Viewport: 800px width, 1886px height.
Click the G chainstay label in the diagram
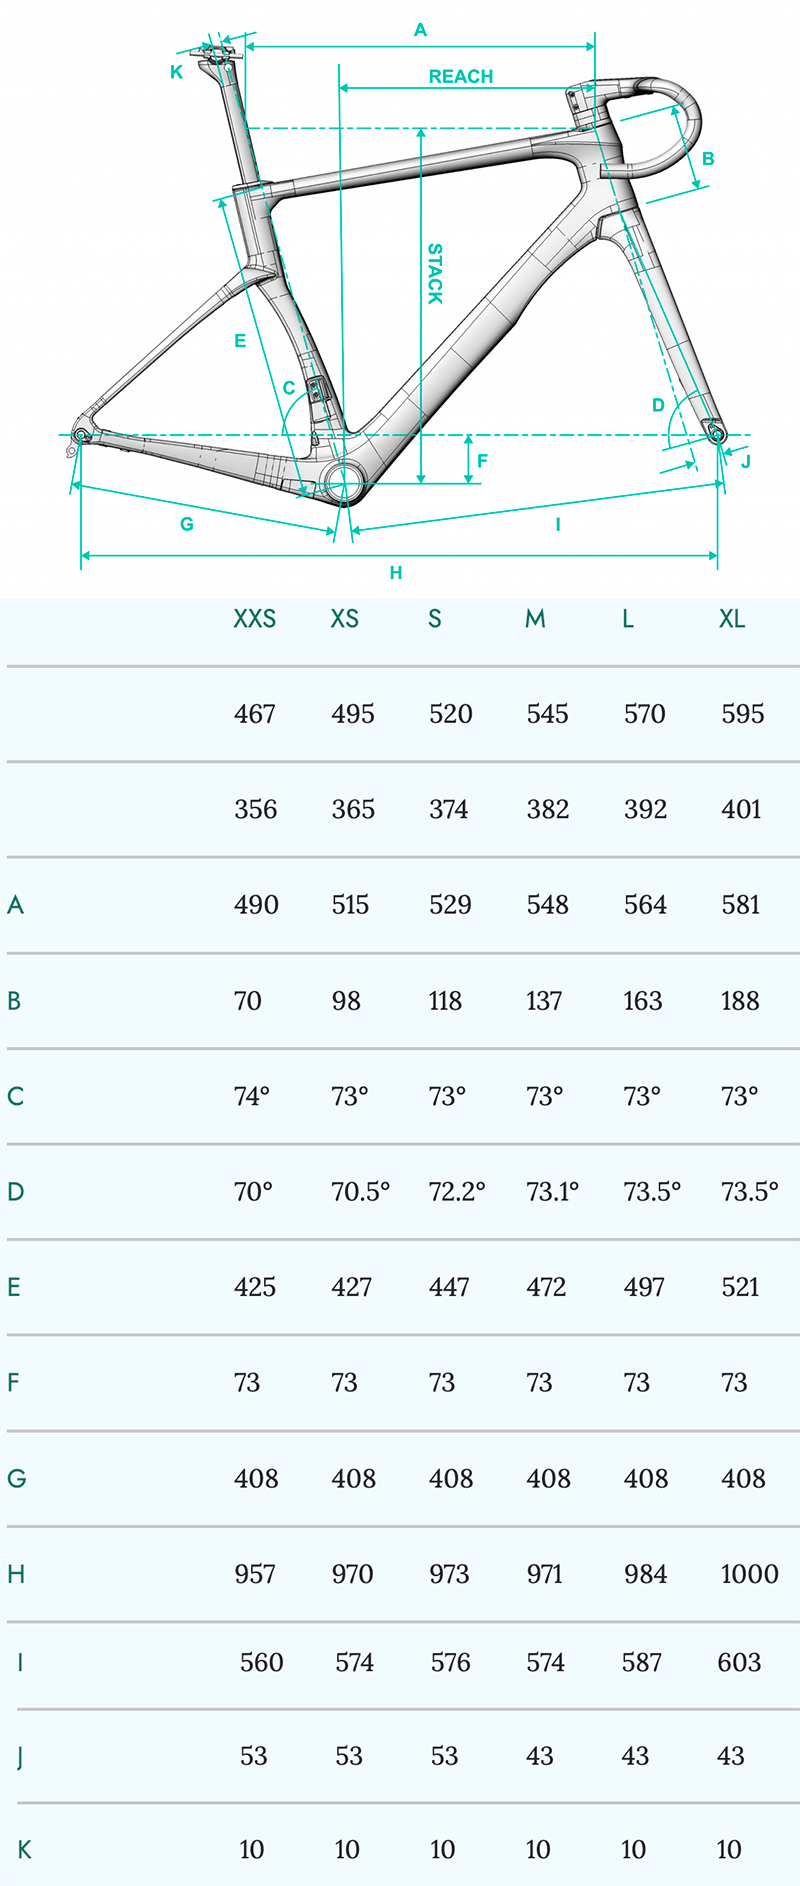point(187,524)
